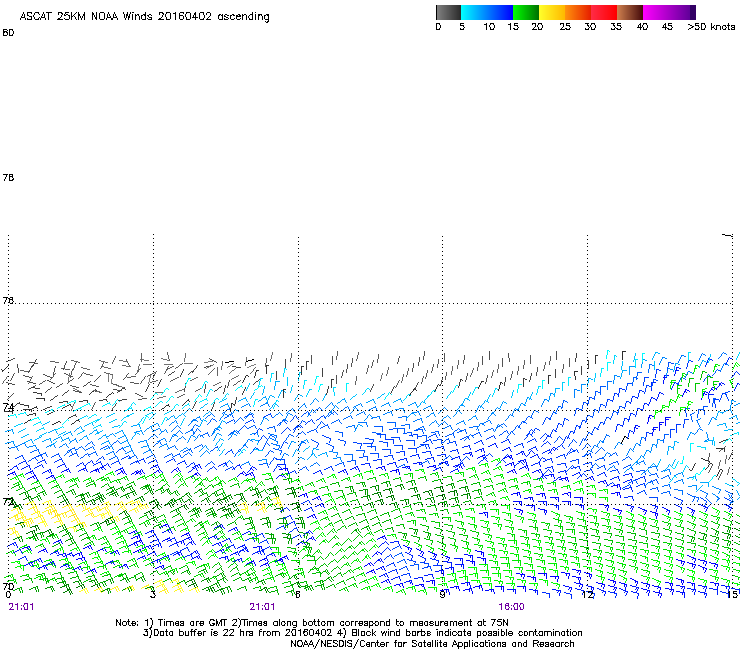Click the '>50 knots' legend label
740x650 pixels.
click(x=711, y=27)
